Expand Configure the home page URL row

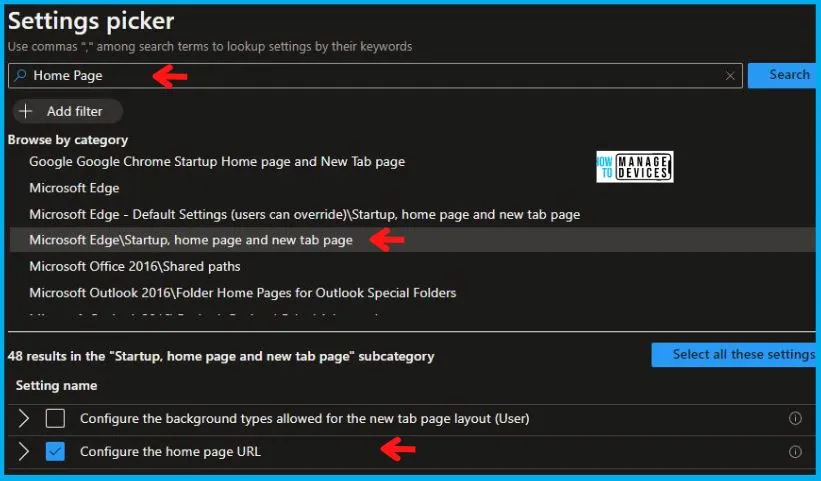click(x=24, y=451)
